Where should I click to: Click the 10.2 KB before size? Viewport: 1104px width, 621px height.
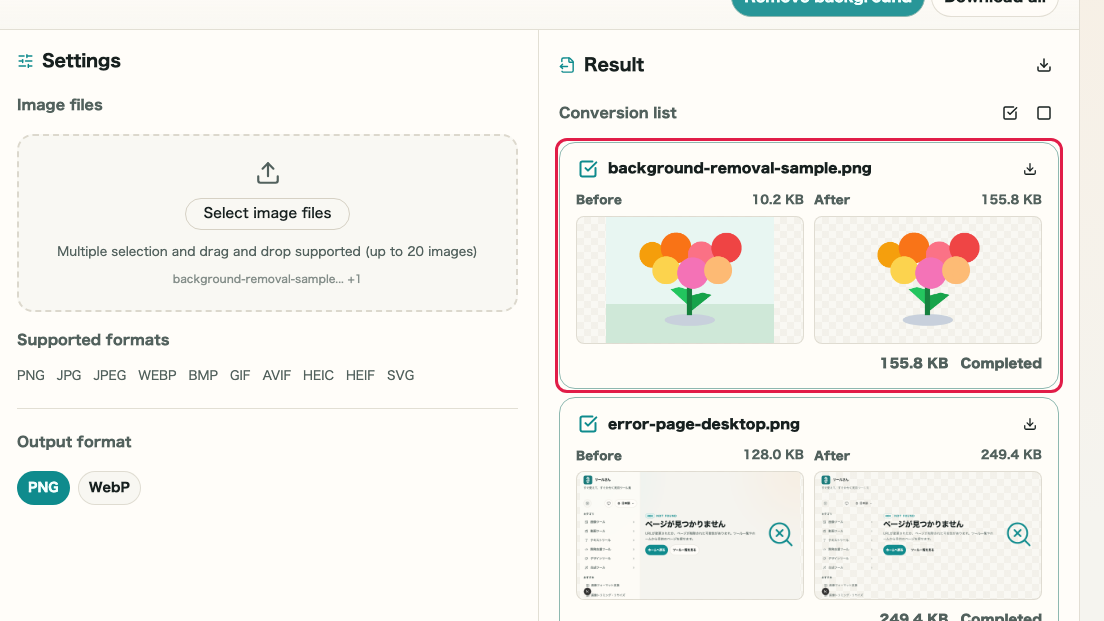pos(777,199)
